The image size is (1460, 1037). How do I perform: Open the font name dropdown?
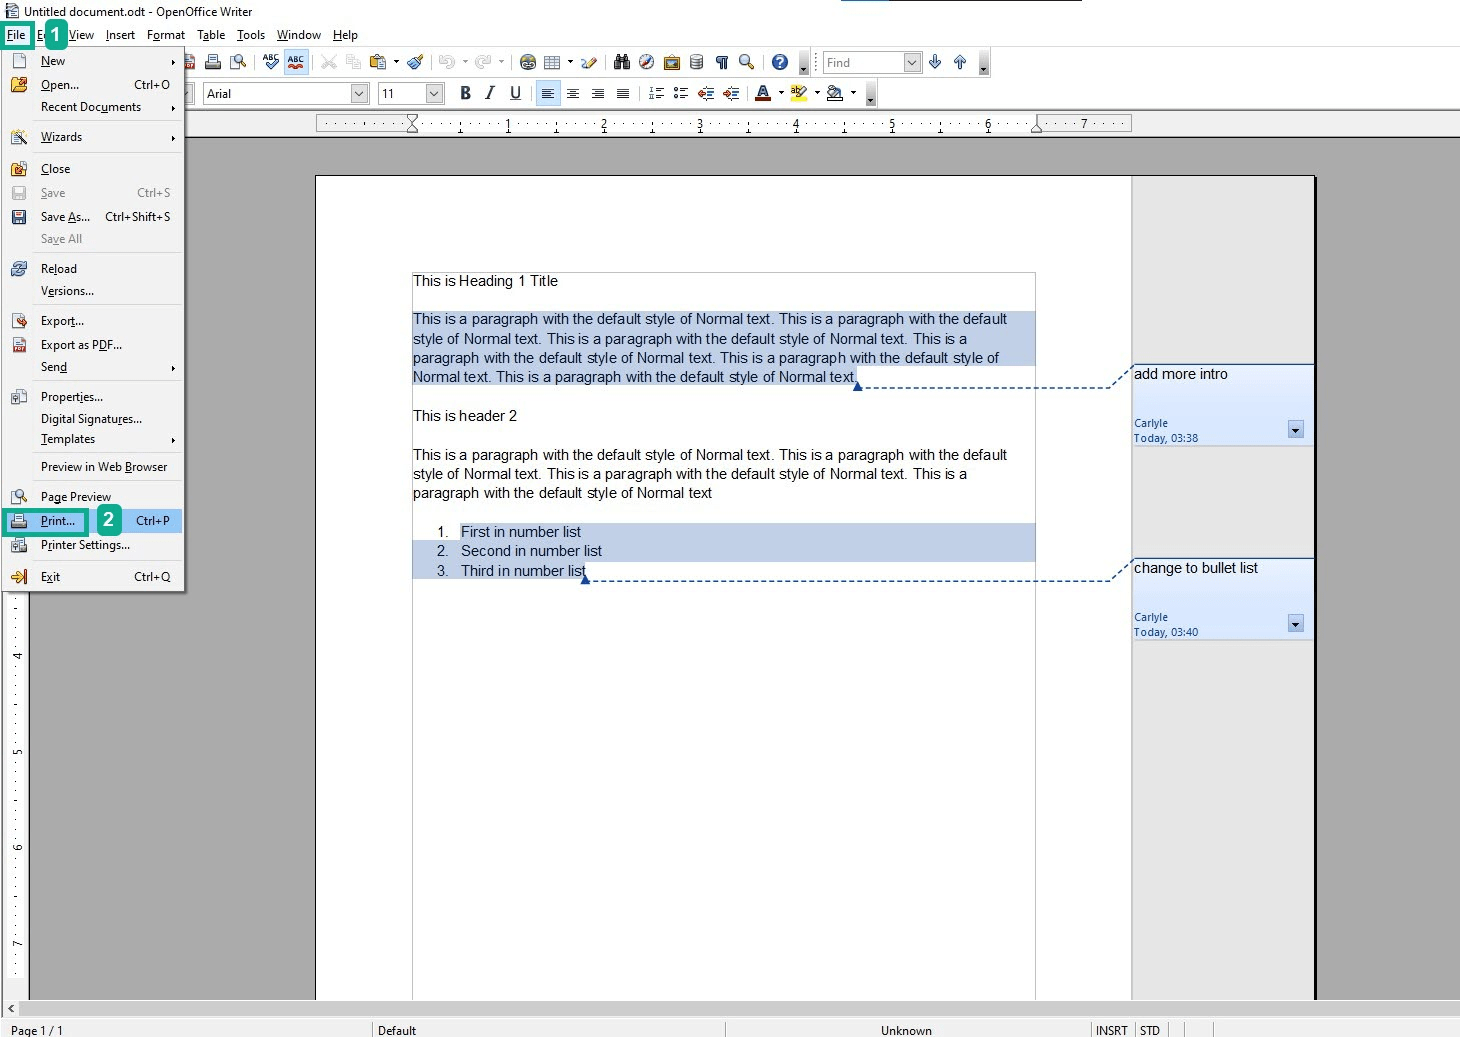[x=359, y=93]
